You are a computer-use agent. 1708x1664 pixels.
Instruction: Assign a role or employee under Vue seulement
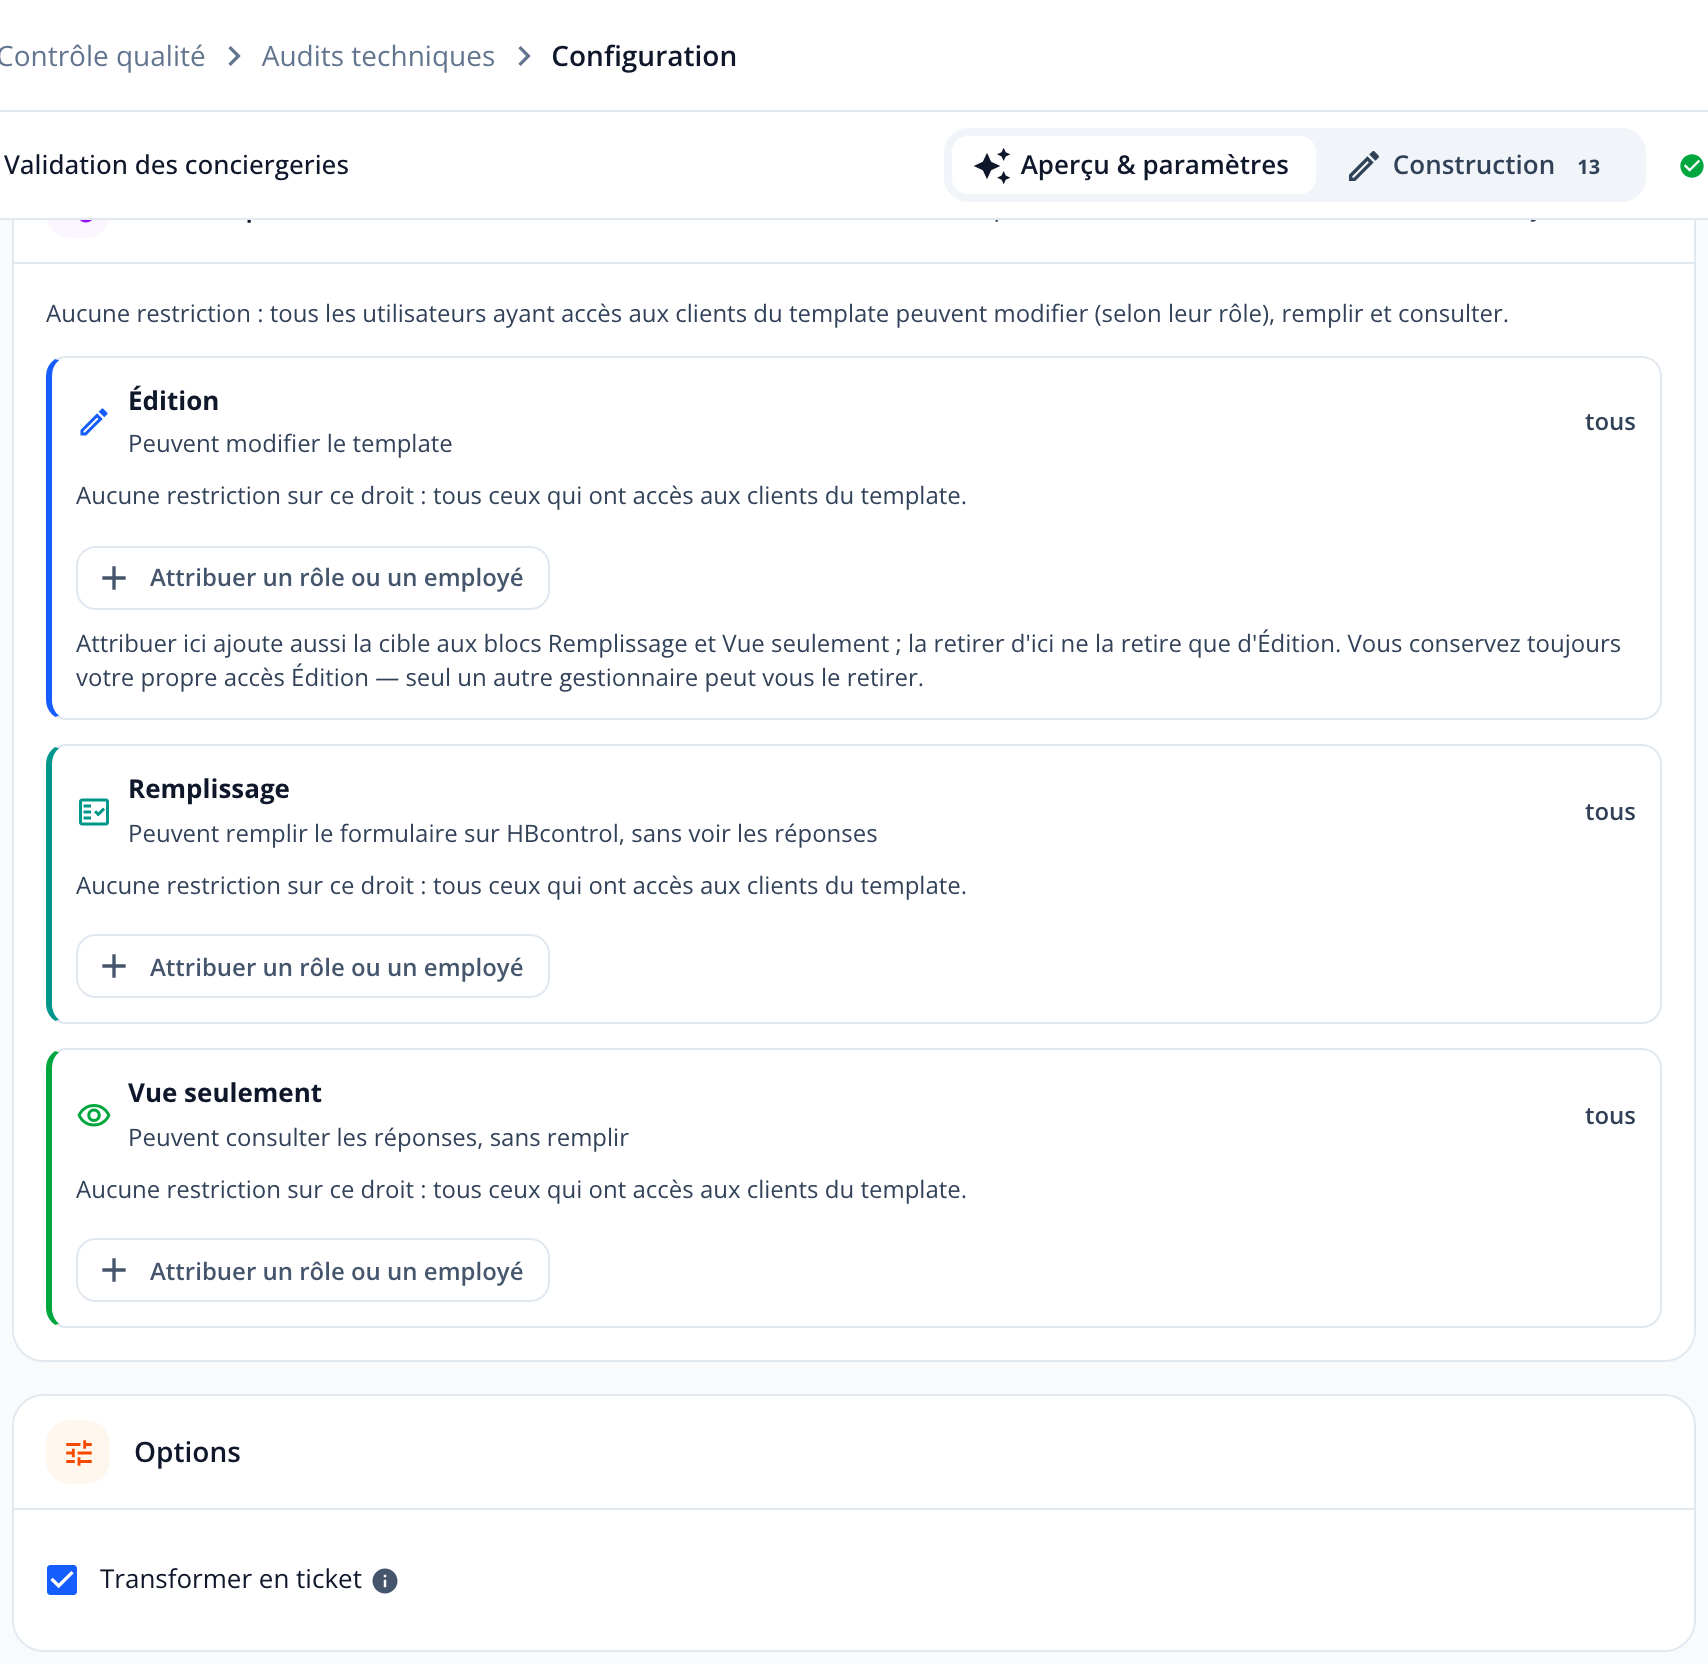click(313, 1270)
